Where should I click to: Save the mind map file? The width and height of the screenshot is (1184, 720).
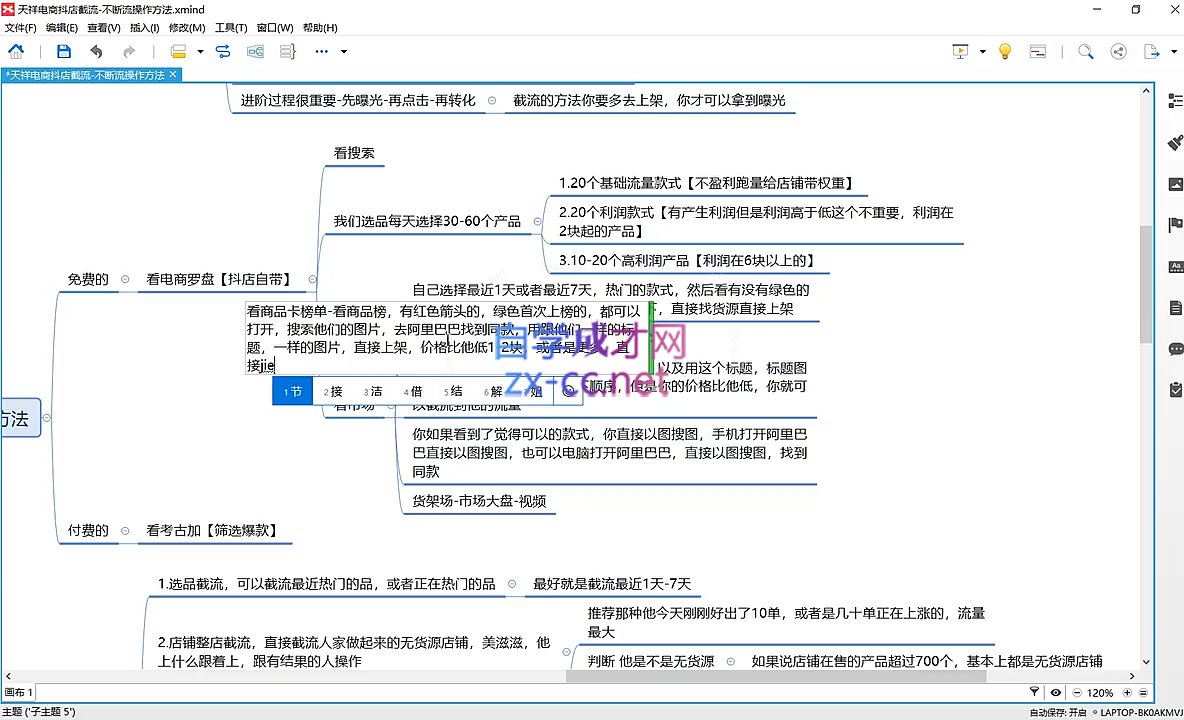click(63, 51)
